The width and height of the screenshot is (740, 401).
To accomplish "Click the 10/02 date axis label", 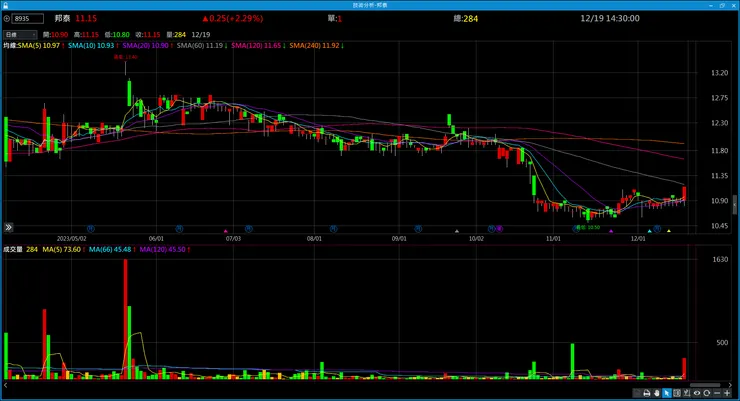I will click(x=476, y=239).
